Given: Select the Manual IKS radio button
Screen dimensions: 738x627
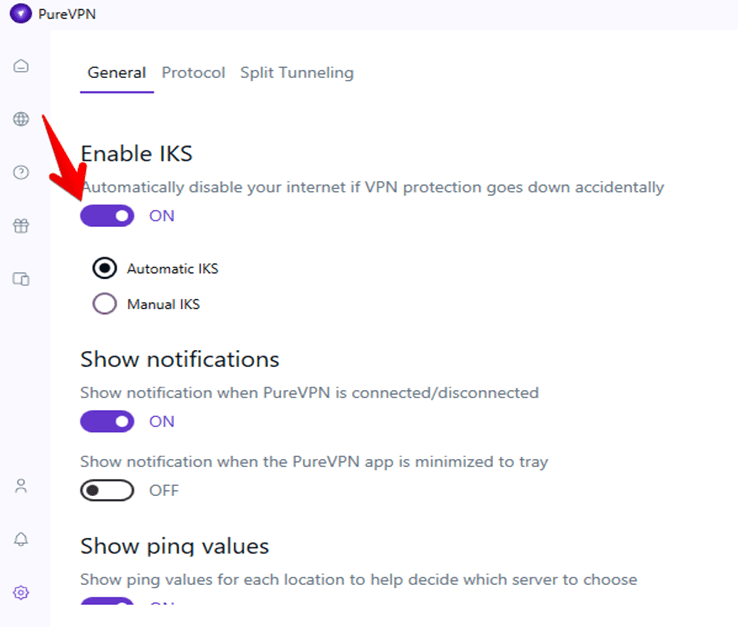Looking at the screenshot, I should tap(104, 303).
